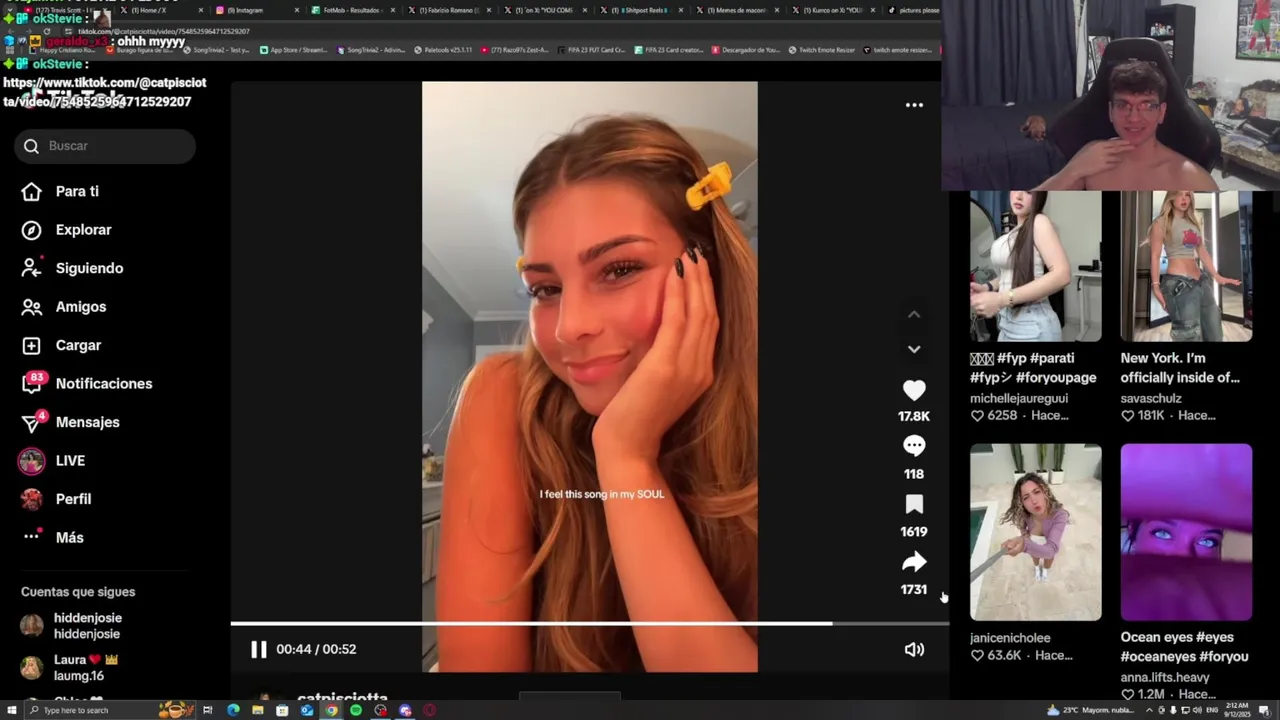Click the savaschulz username link

click(x=1152, y=398)
